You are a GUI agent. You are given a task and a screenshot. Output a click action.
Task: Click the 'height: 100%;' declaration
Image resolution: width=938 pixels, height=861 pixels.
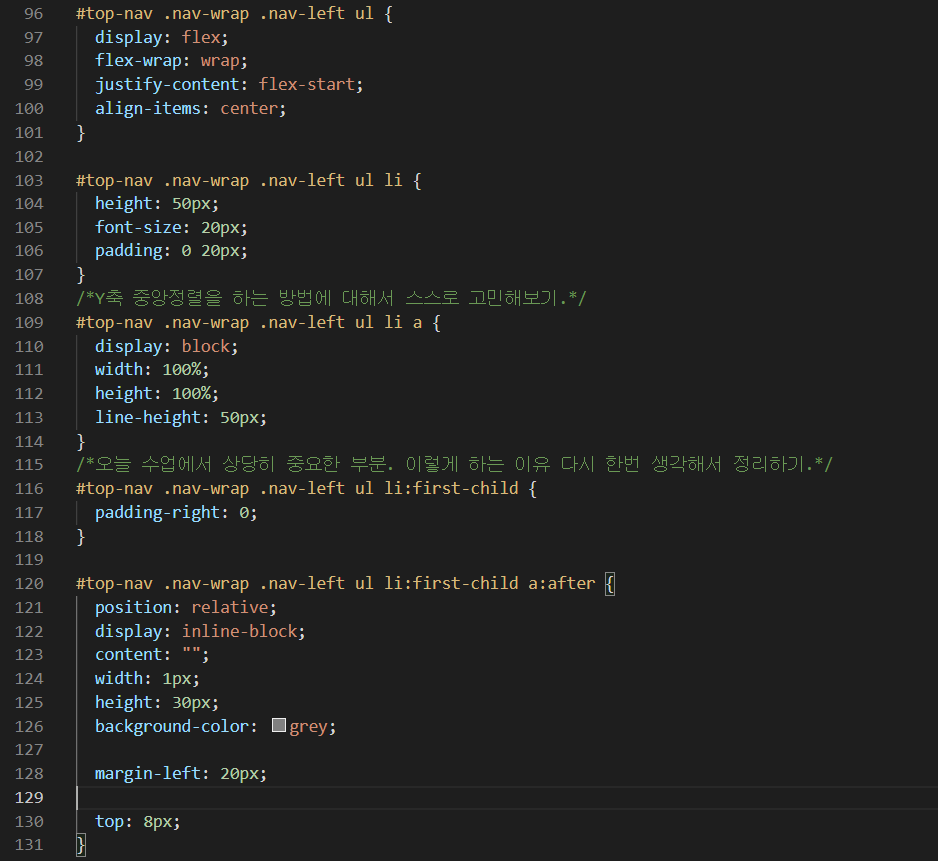point(157,393)
